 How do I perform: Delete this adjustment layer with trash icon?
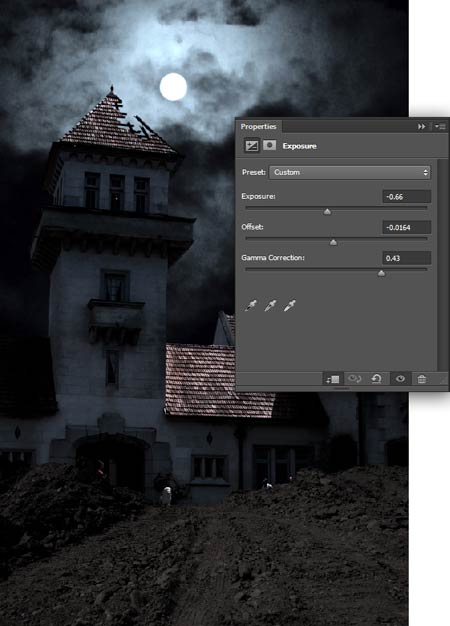(x=422, y=379)
